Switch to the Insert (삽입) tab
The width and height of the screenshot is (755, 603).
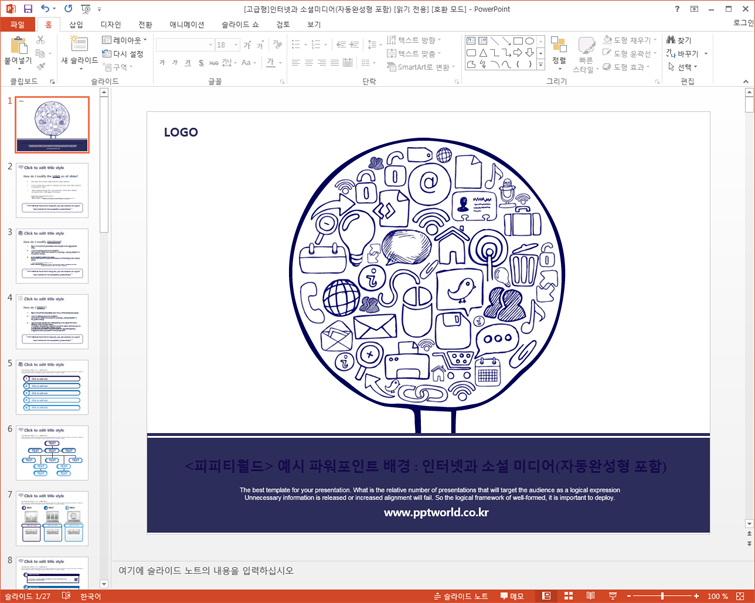[76, 24]
